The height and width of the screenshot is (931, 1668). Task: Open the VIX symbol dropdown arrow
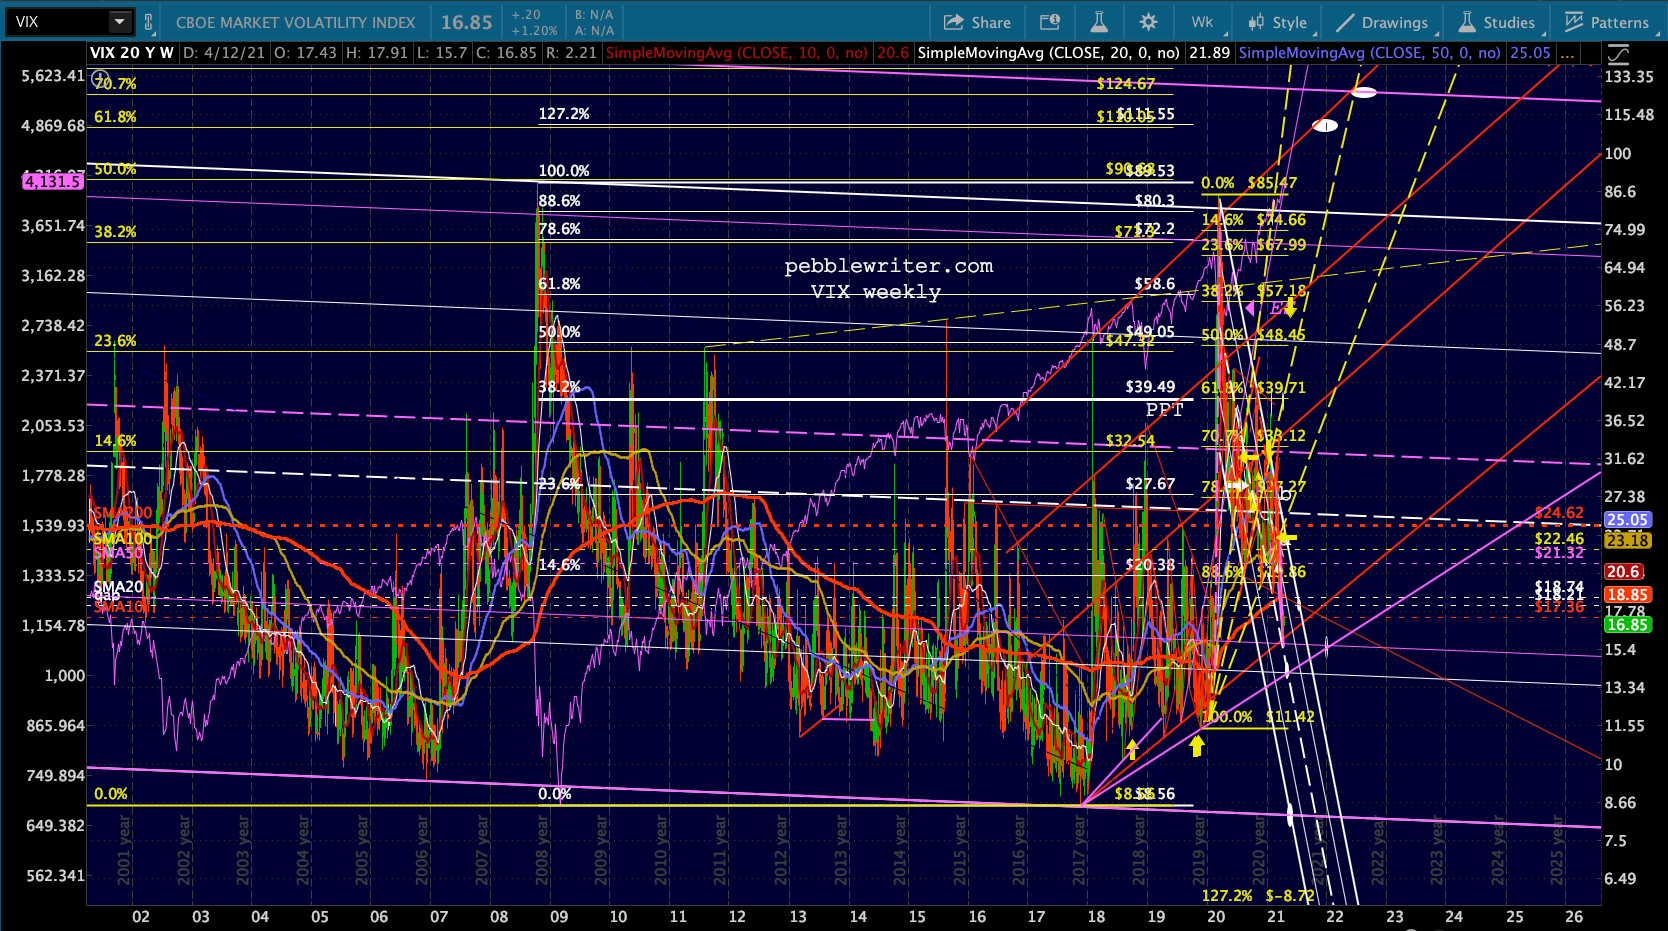(119, 22)
